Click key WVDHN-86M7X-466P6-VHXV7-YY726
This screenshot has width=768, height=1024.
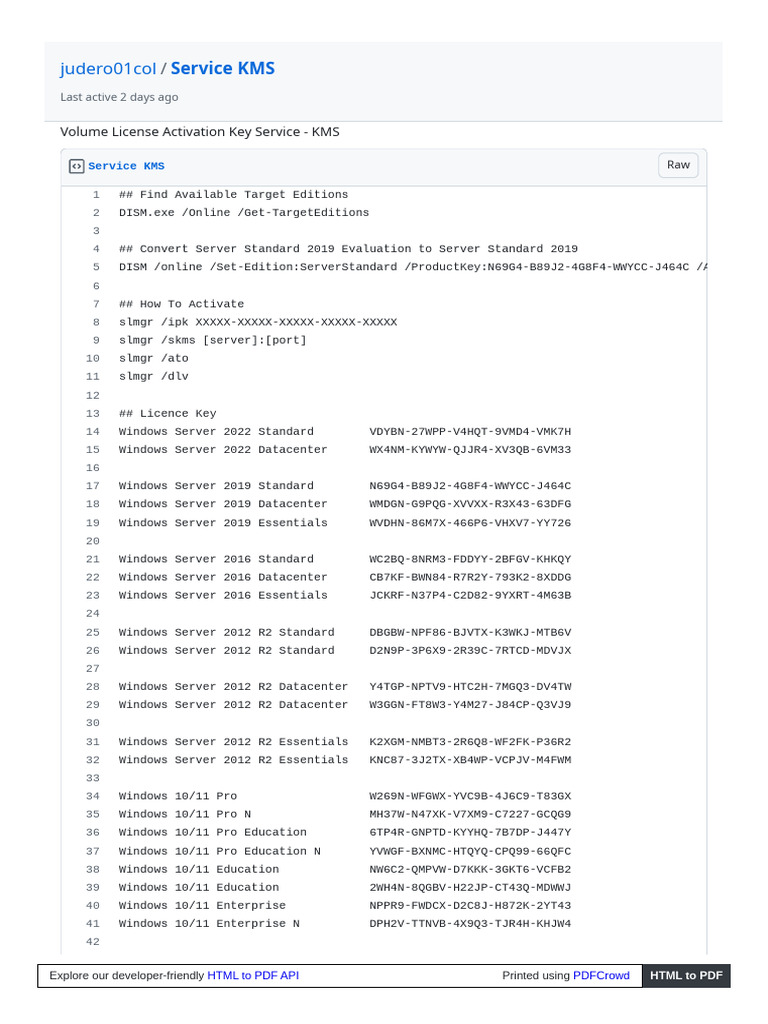pos(470,523)
